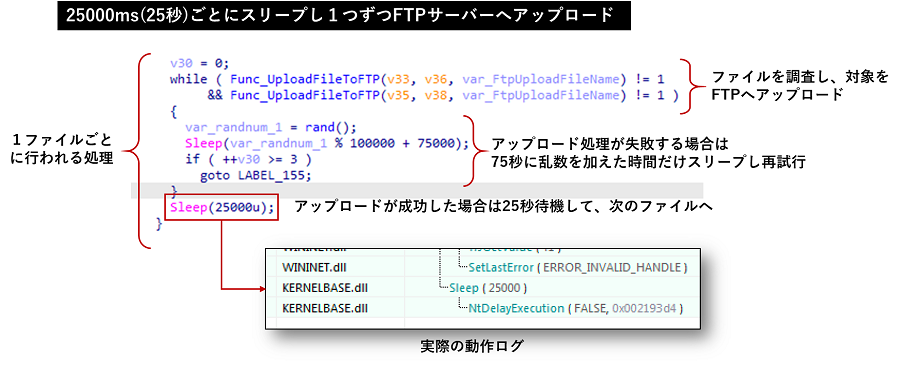
Task: Select the "goto LABEL_155;" statement
Action: (255, 176)
